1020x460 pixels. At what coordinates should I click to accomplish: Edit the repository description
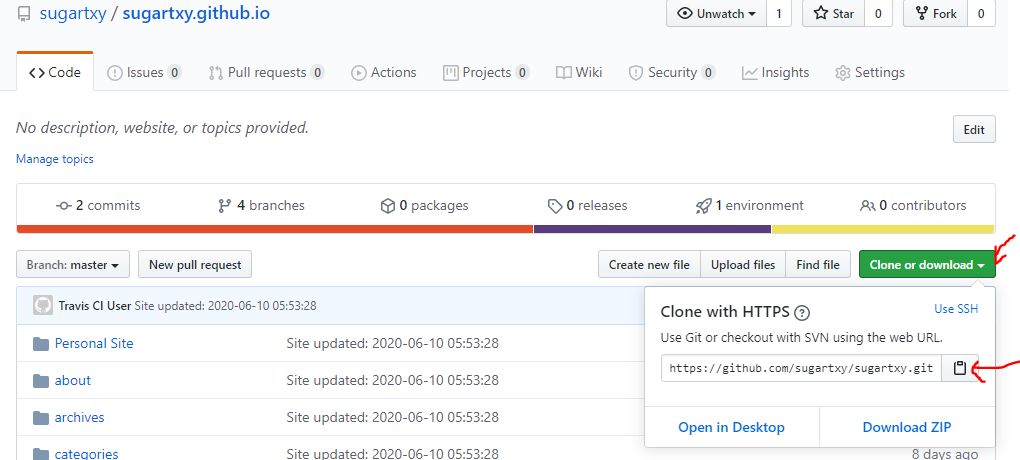click(974, 129)
